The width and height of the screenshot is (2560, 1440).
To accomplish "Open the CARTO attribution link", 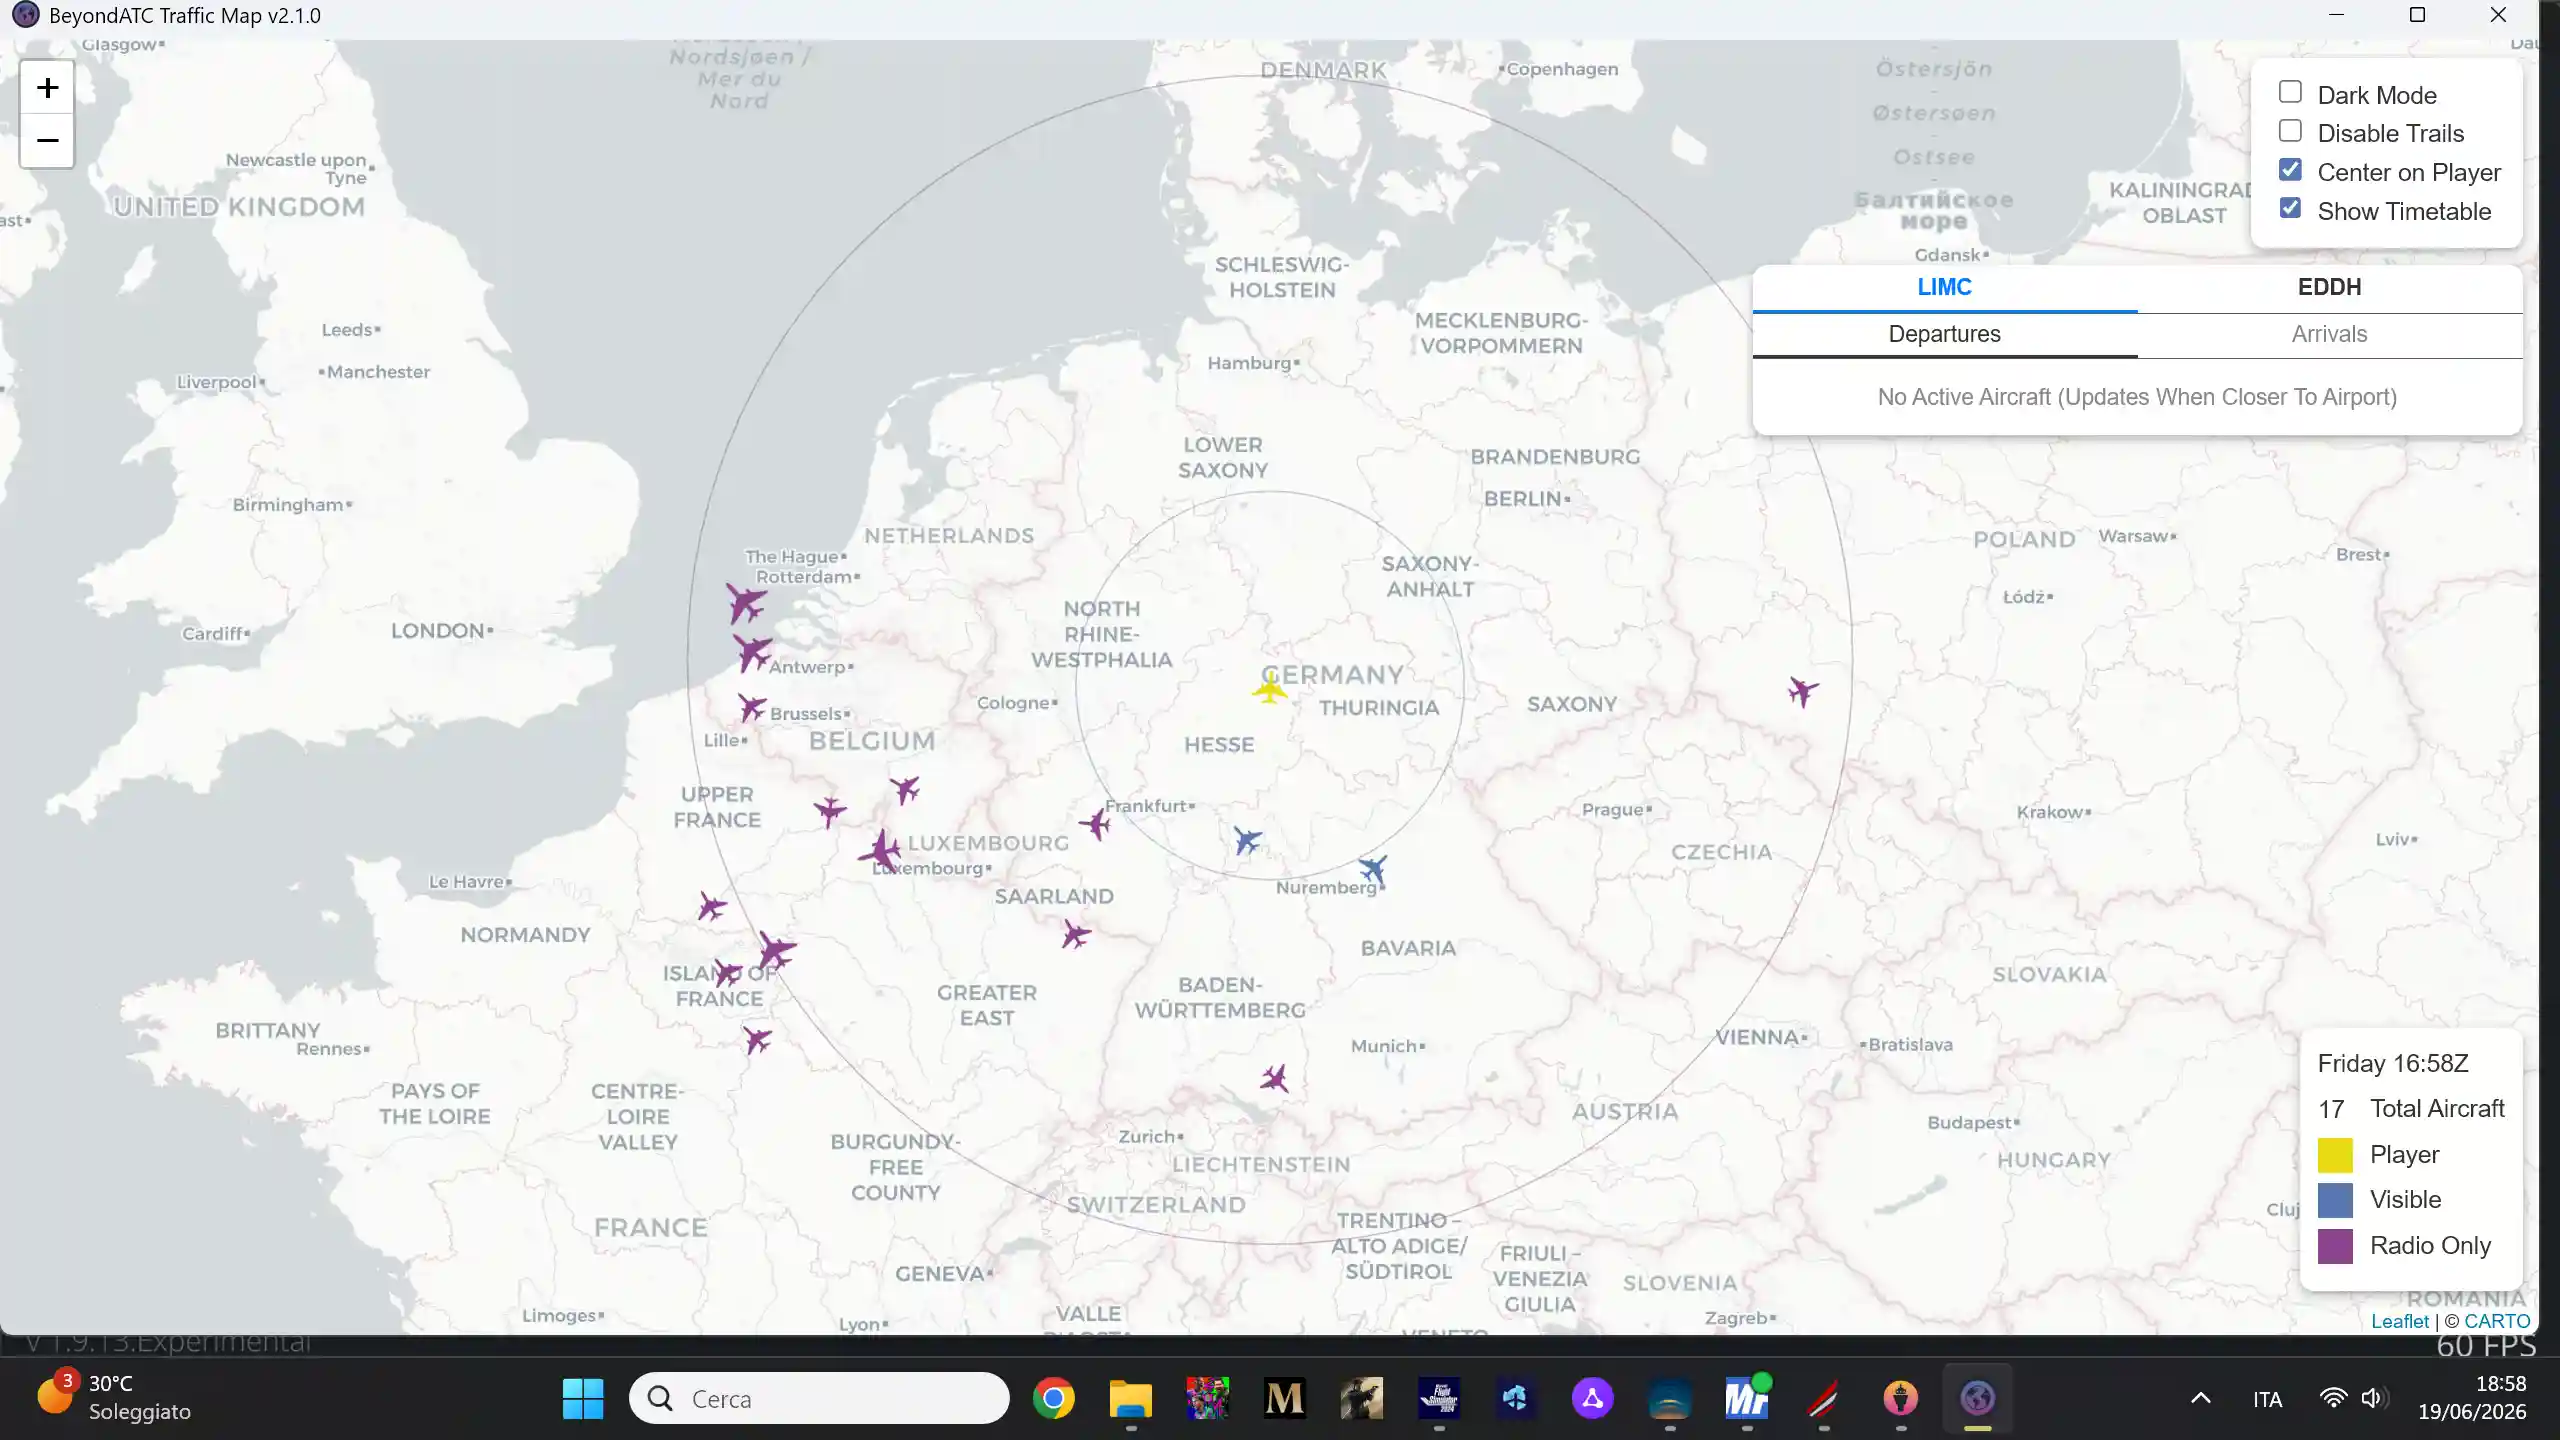I will click(2497, 1321).
